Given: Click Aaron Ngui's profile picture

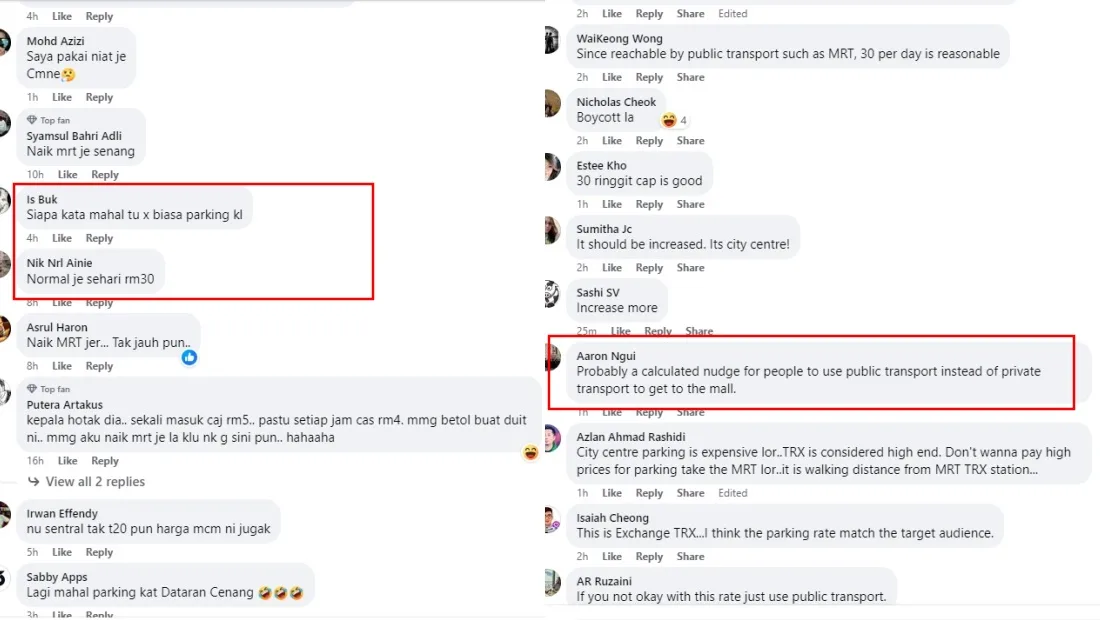Looking at the screenshot, I should [553, 357].
